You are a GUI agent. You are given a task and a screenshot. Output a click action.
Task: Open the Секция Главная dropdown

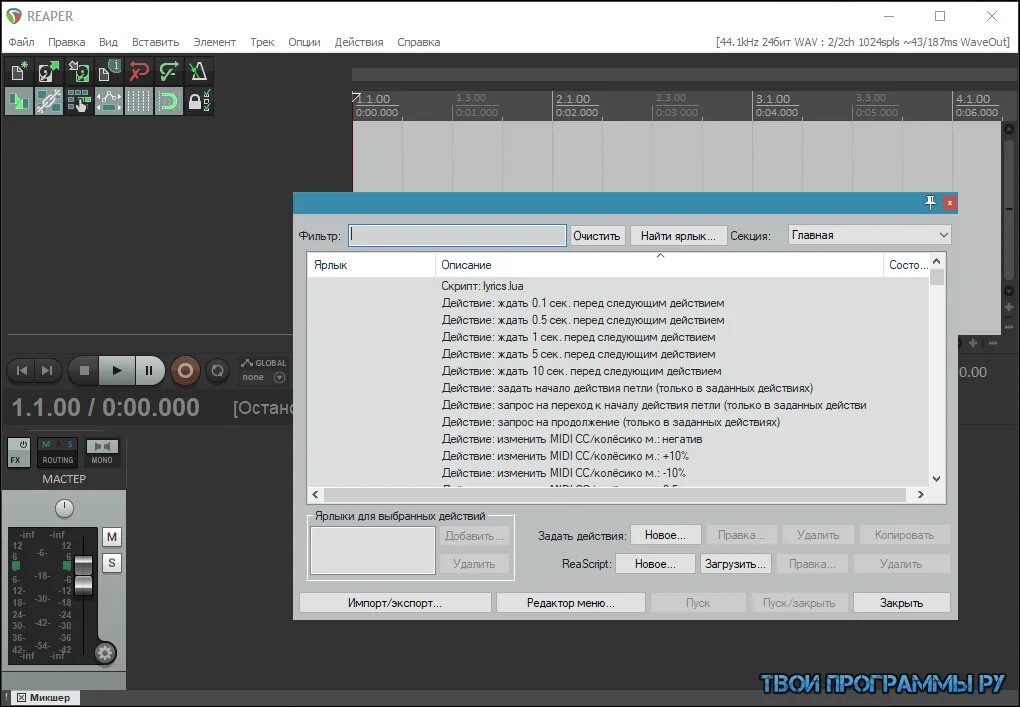[x=869, y=235]
